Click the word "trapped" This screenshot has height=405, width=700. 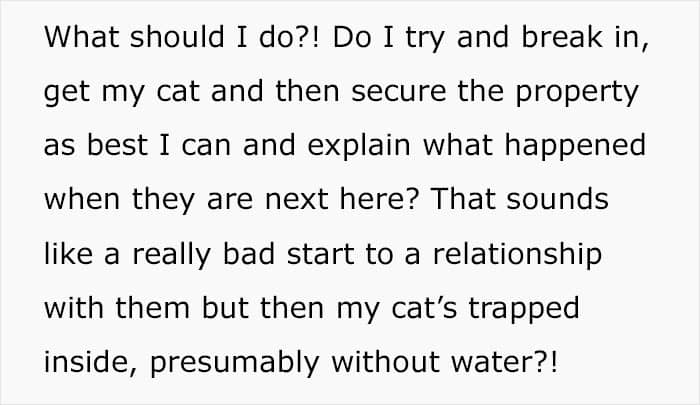524,309
